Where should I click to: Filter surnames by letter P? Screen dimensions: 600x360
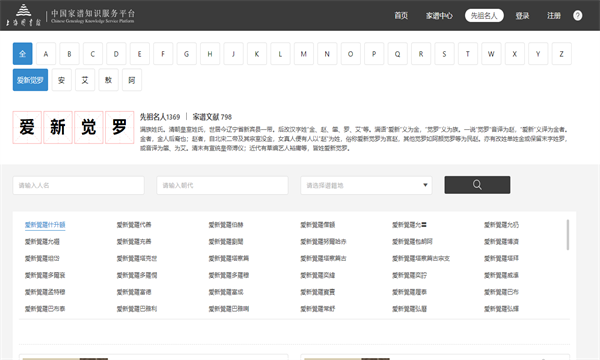pyautogui.click(x=374, y=54)
